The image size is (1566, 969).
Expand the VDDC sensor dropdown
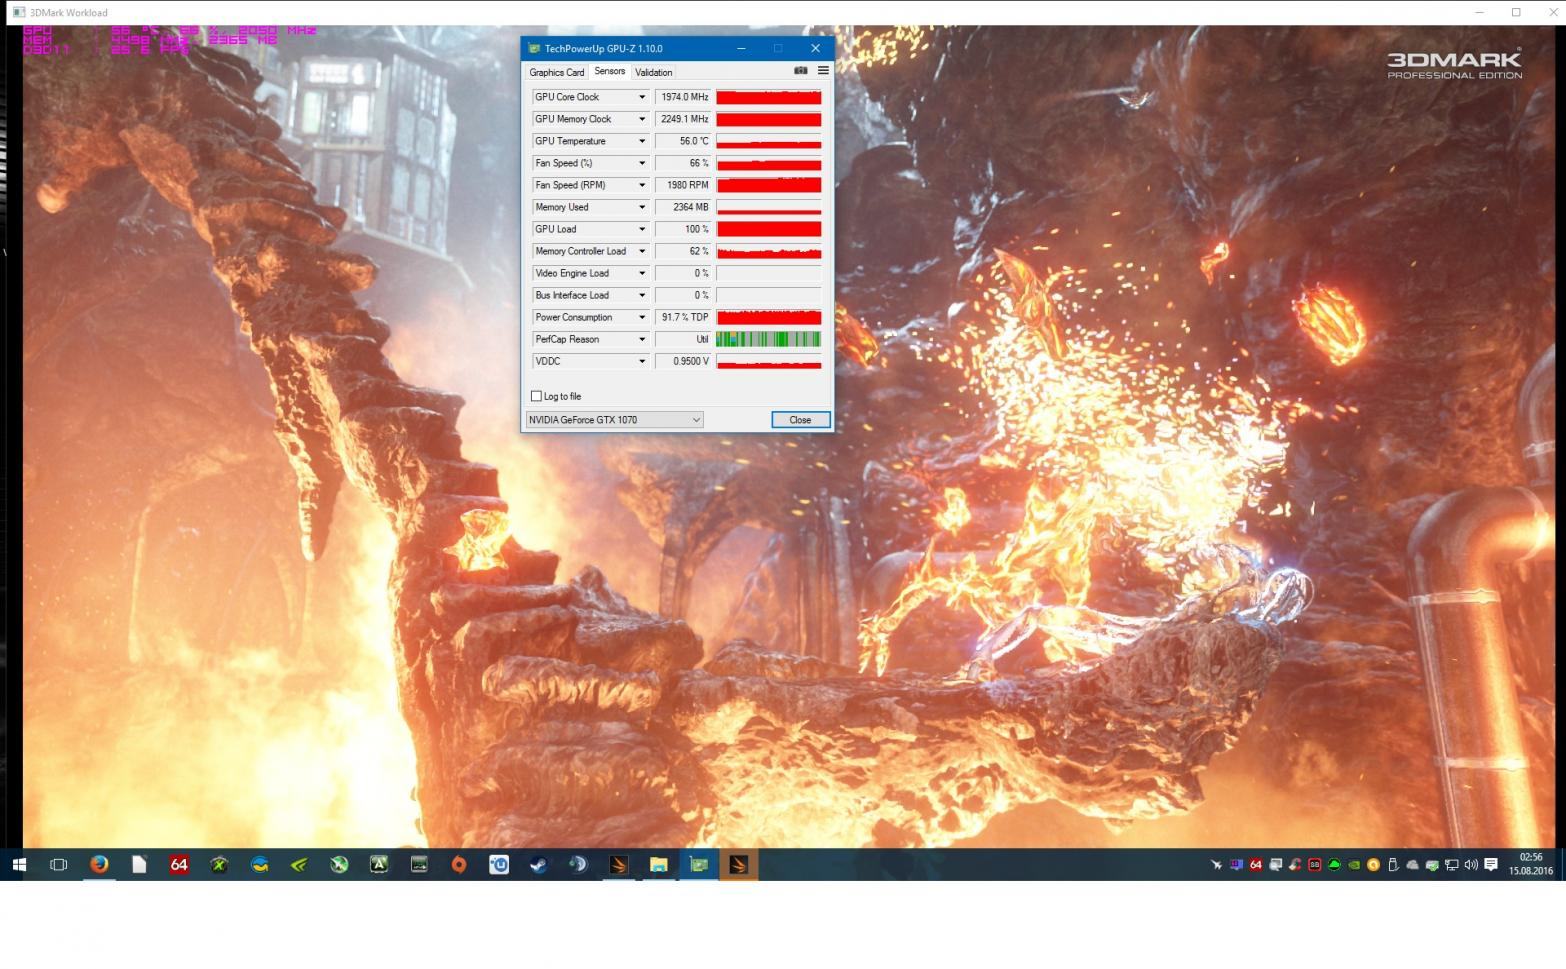(x=642, y=361)
